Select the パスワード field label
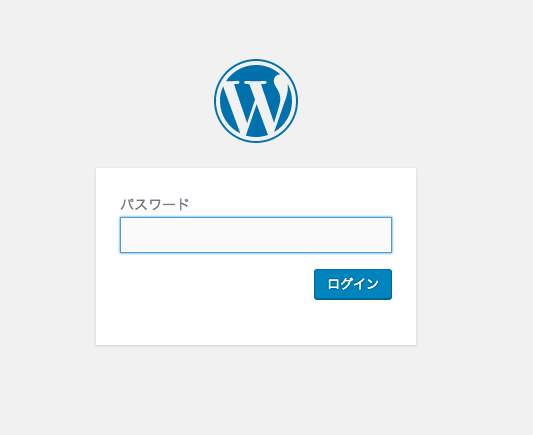Image resolution: width=533 pixels, height=435 pixels. [x=155, y=204]
